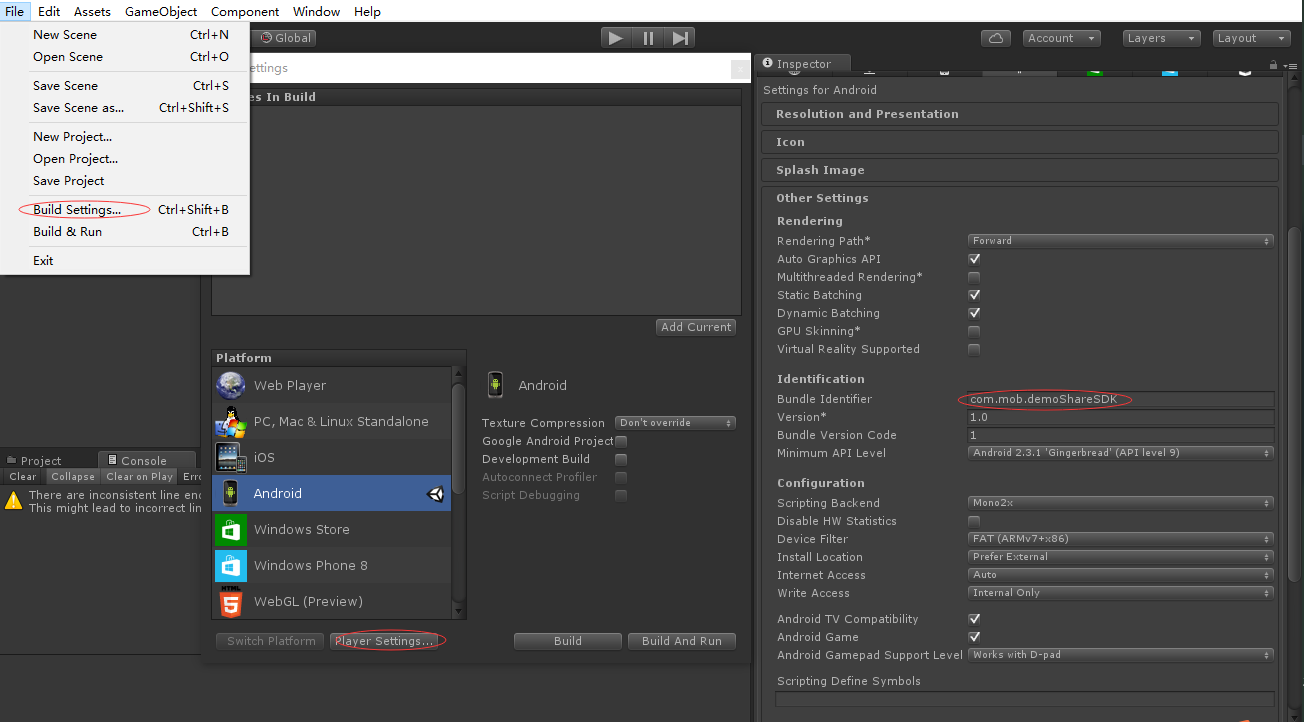Enable GPU Skinning checkbox

coord(974,331)
